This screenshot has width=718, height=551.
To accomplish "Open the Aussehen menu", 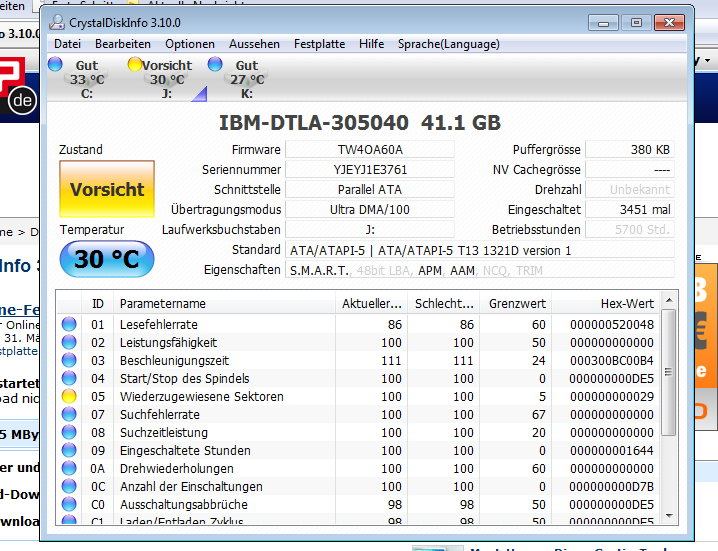I will pyautogui.click(x=254, y=44).
